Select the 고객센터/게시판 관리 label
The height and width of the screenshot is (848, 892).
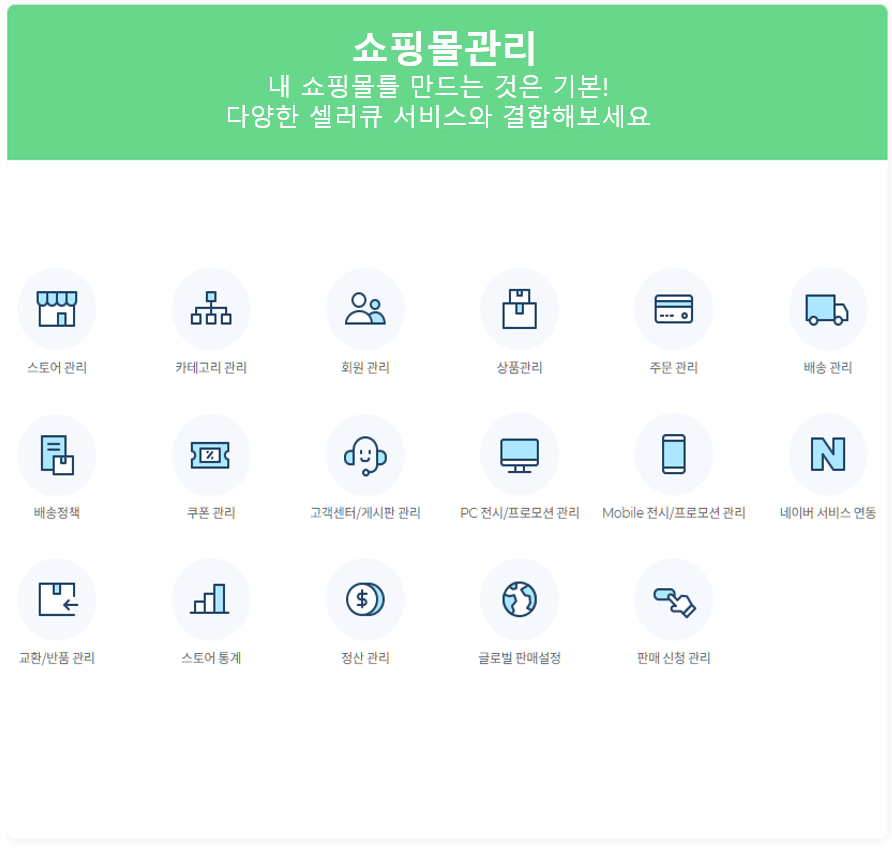365,512
